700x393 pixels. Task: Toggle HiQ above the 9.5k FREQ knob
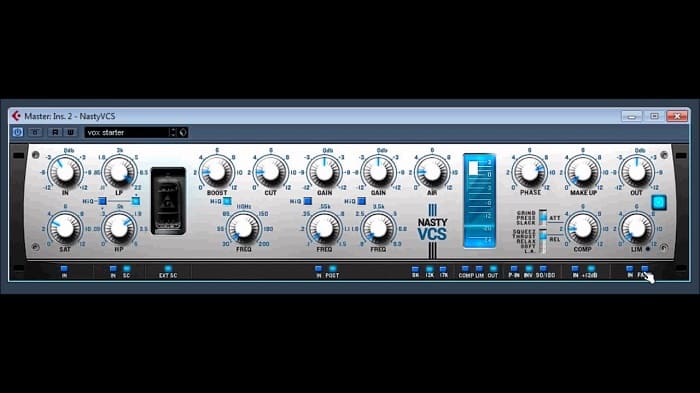coord(362,201)
